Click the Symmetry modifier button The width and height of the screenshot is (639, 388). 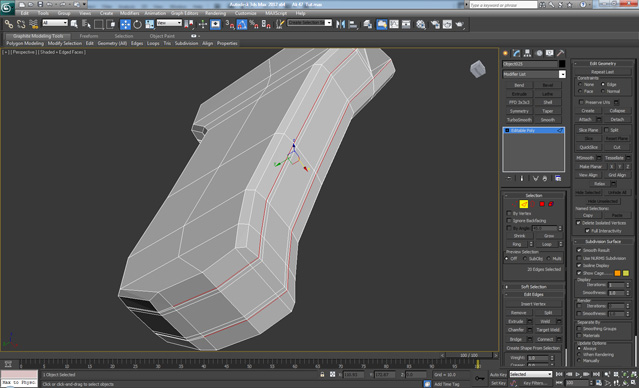coord(519,111)
